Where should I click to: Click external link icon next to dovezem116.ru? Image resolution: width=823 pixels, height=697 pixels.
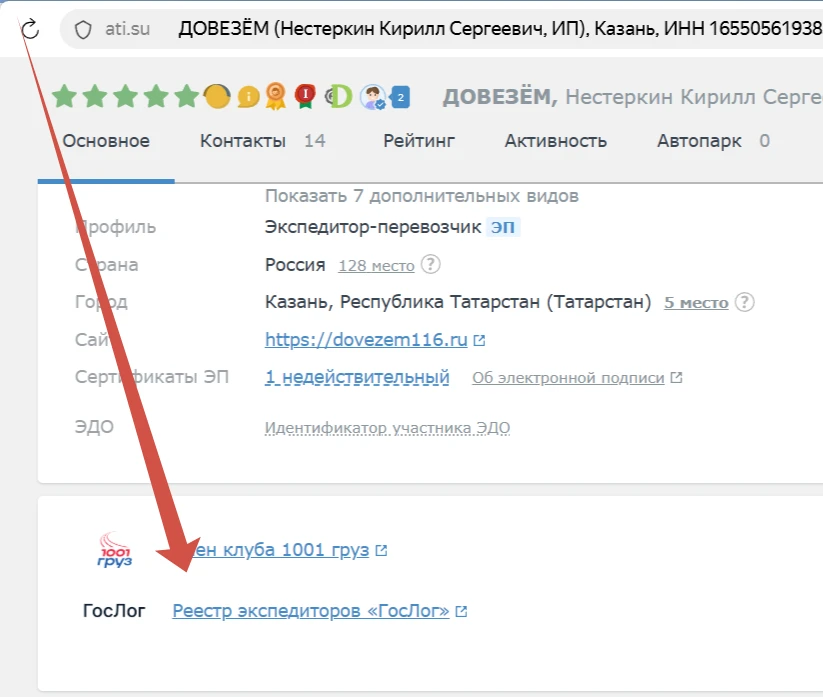pos(479,341)
